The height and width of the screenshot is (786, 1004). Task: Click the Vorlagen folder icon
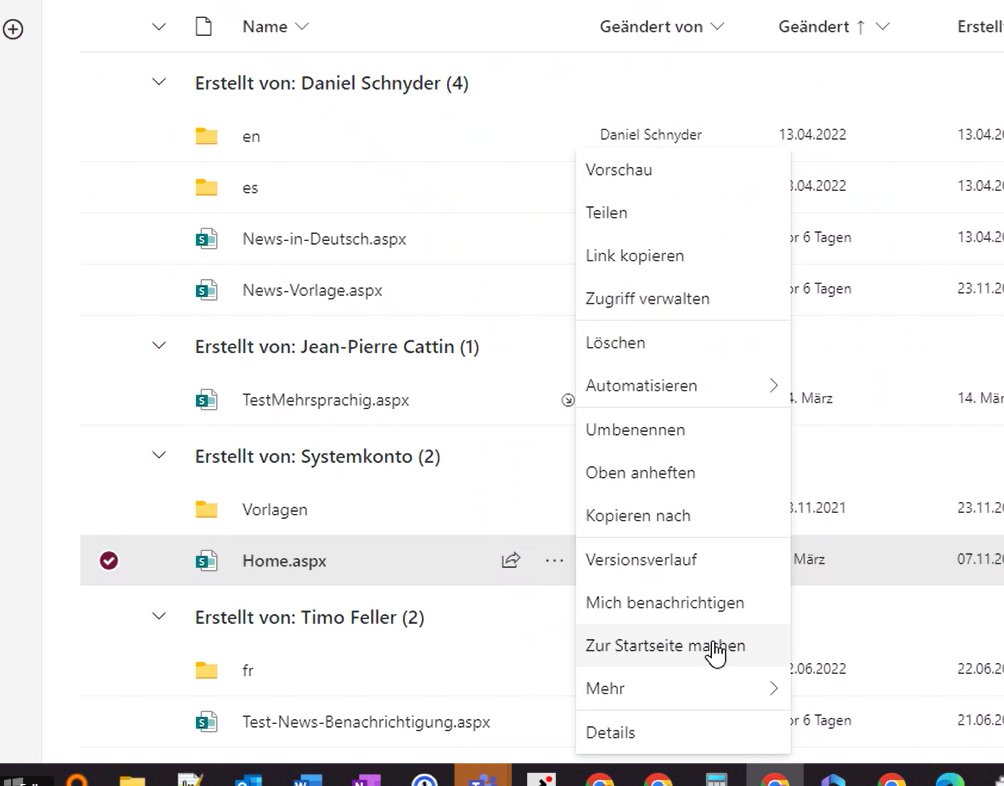pos(206,509)
